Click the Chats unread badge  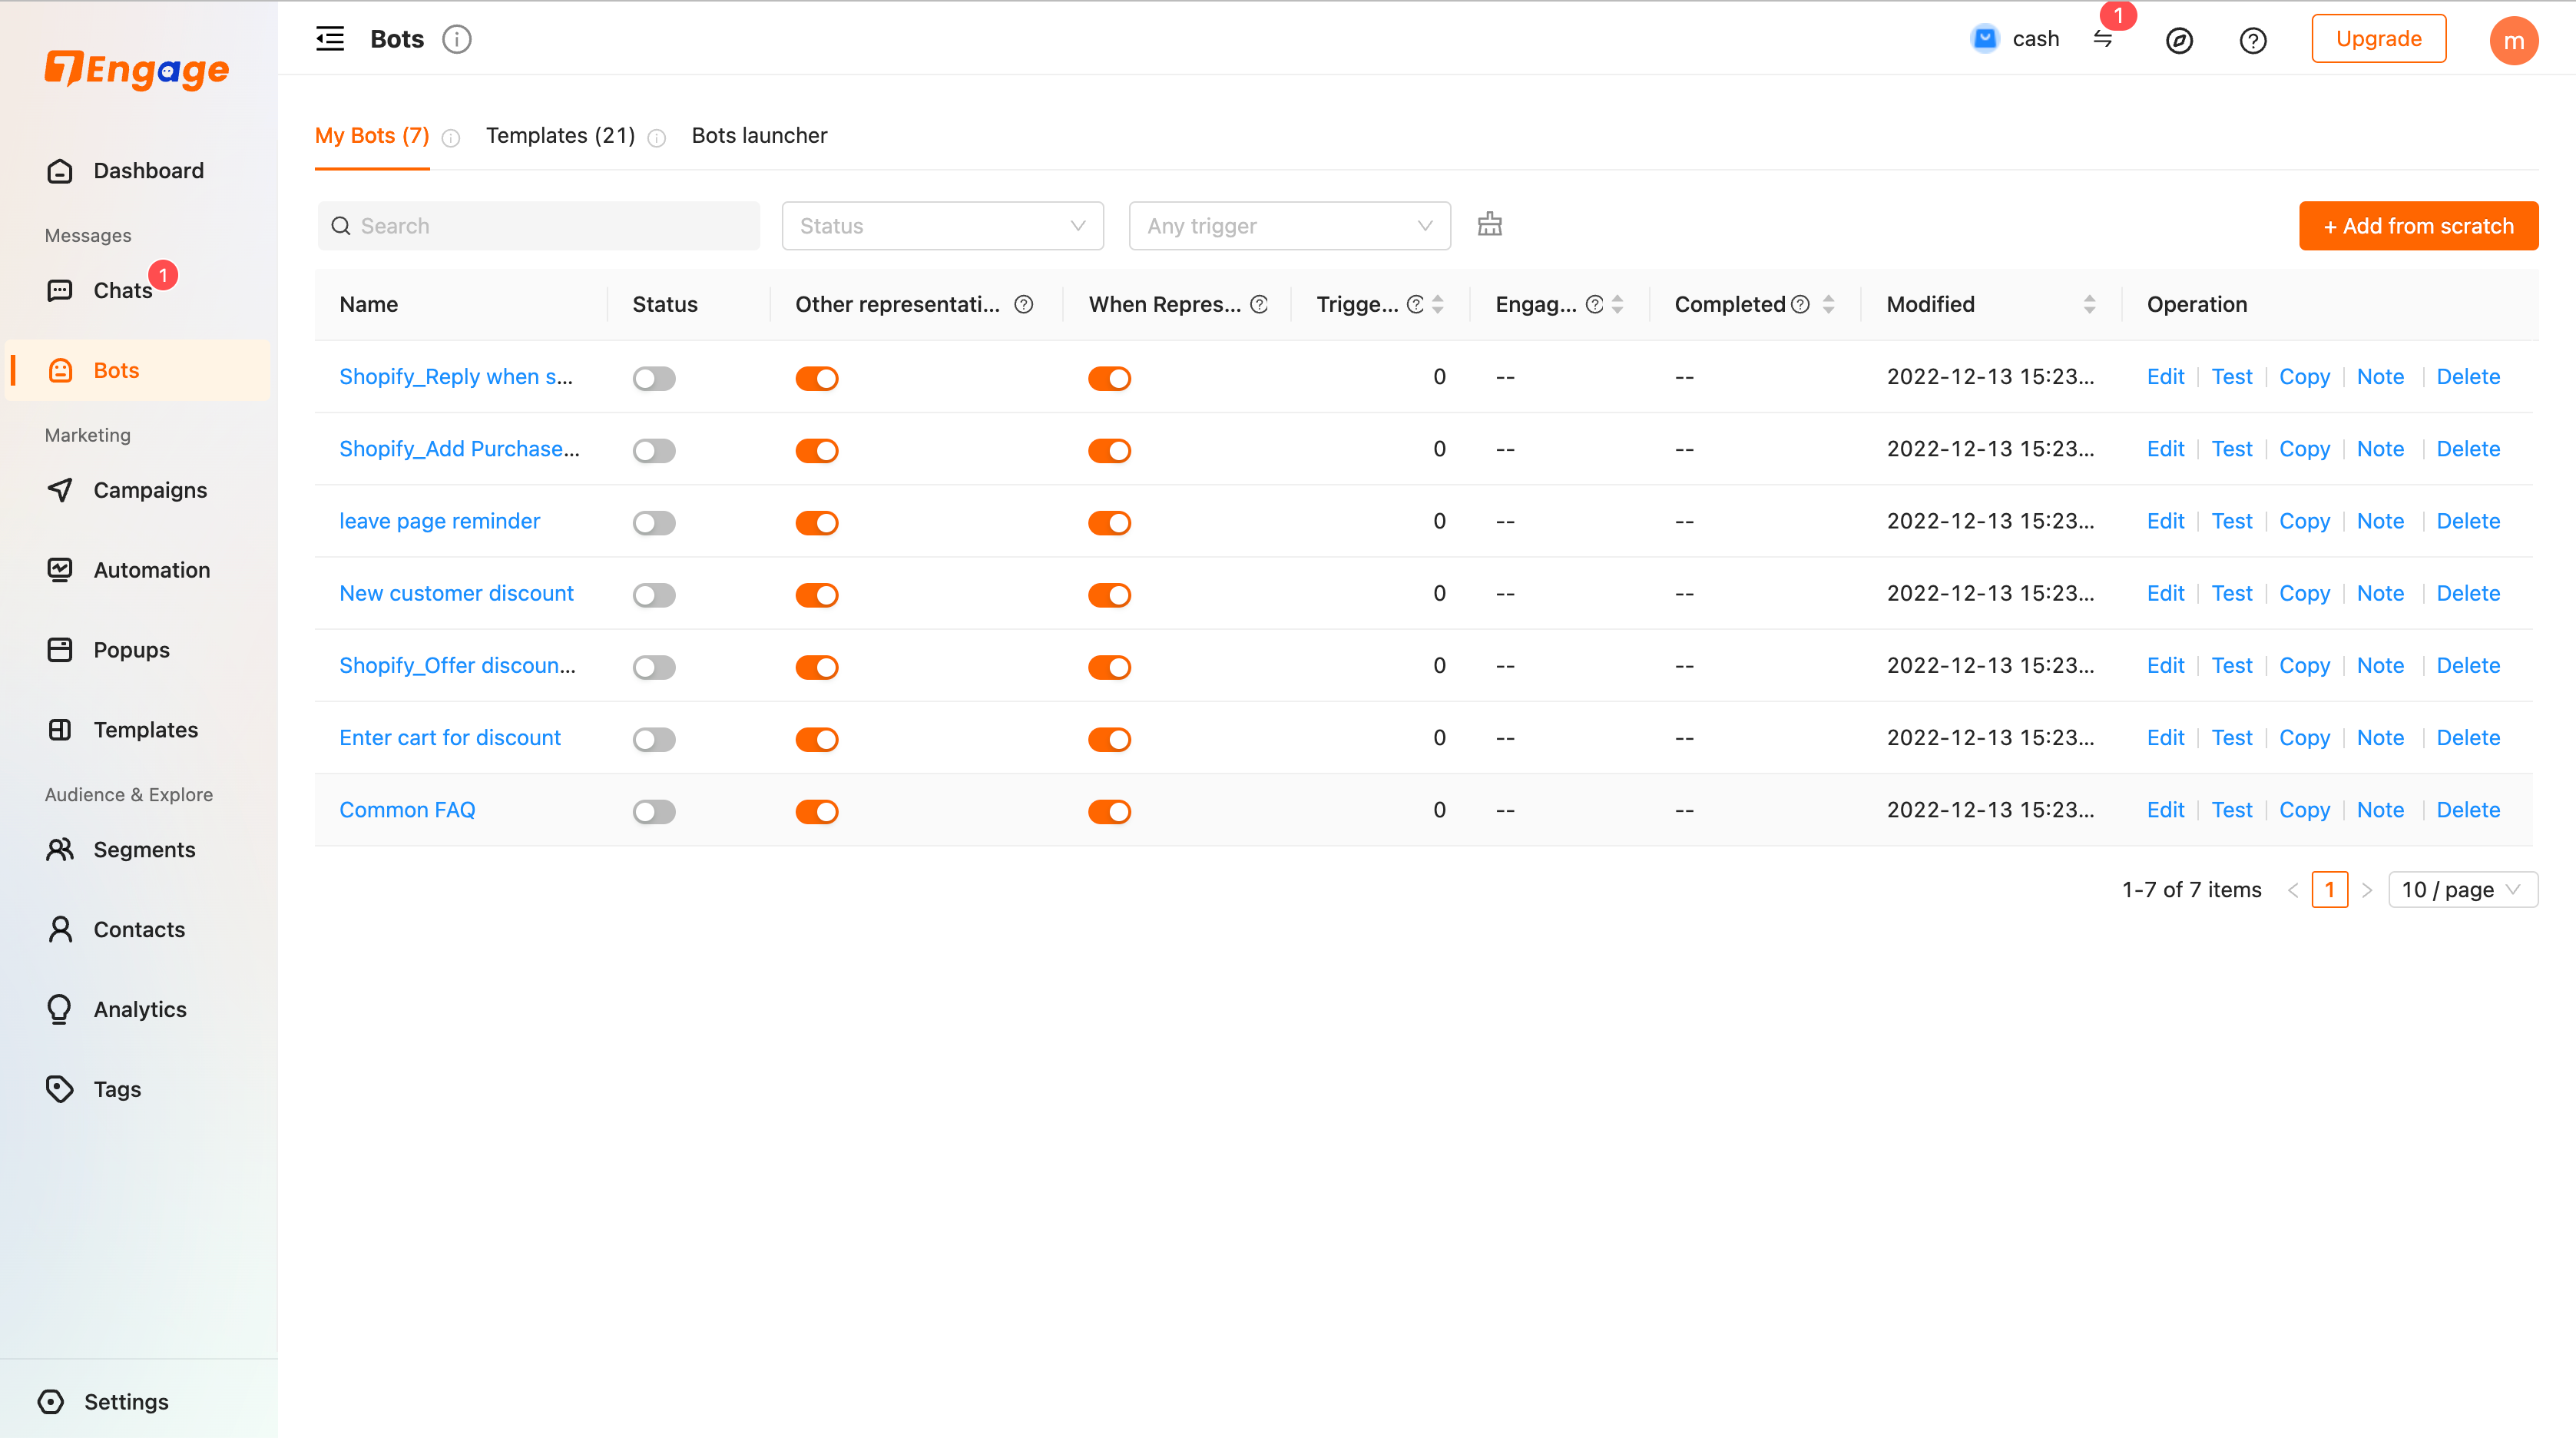pos(163,275)
